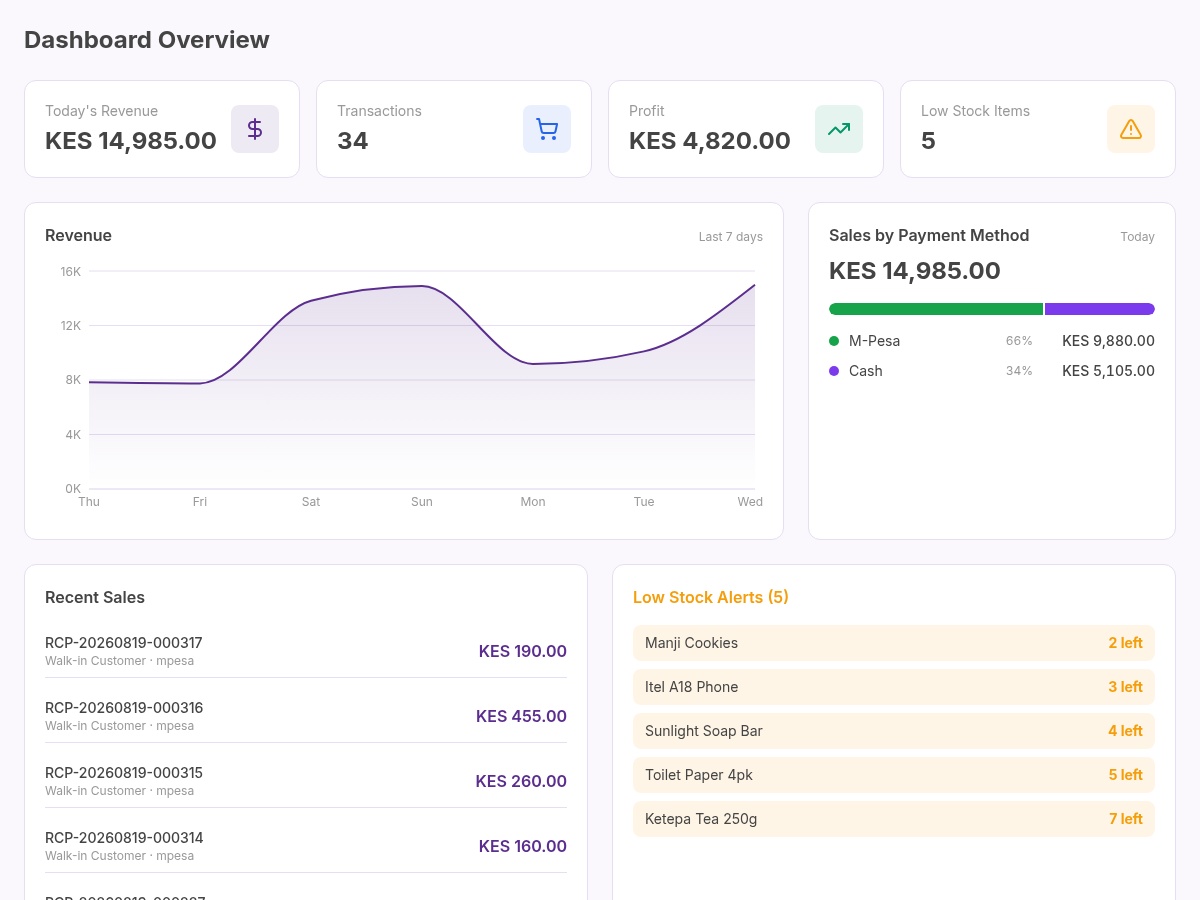1200x900 pixels.
Task: Click the Low Stock Alerts (5) heading
Action: 711,597
